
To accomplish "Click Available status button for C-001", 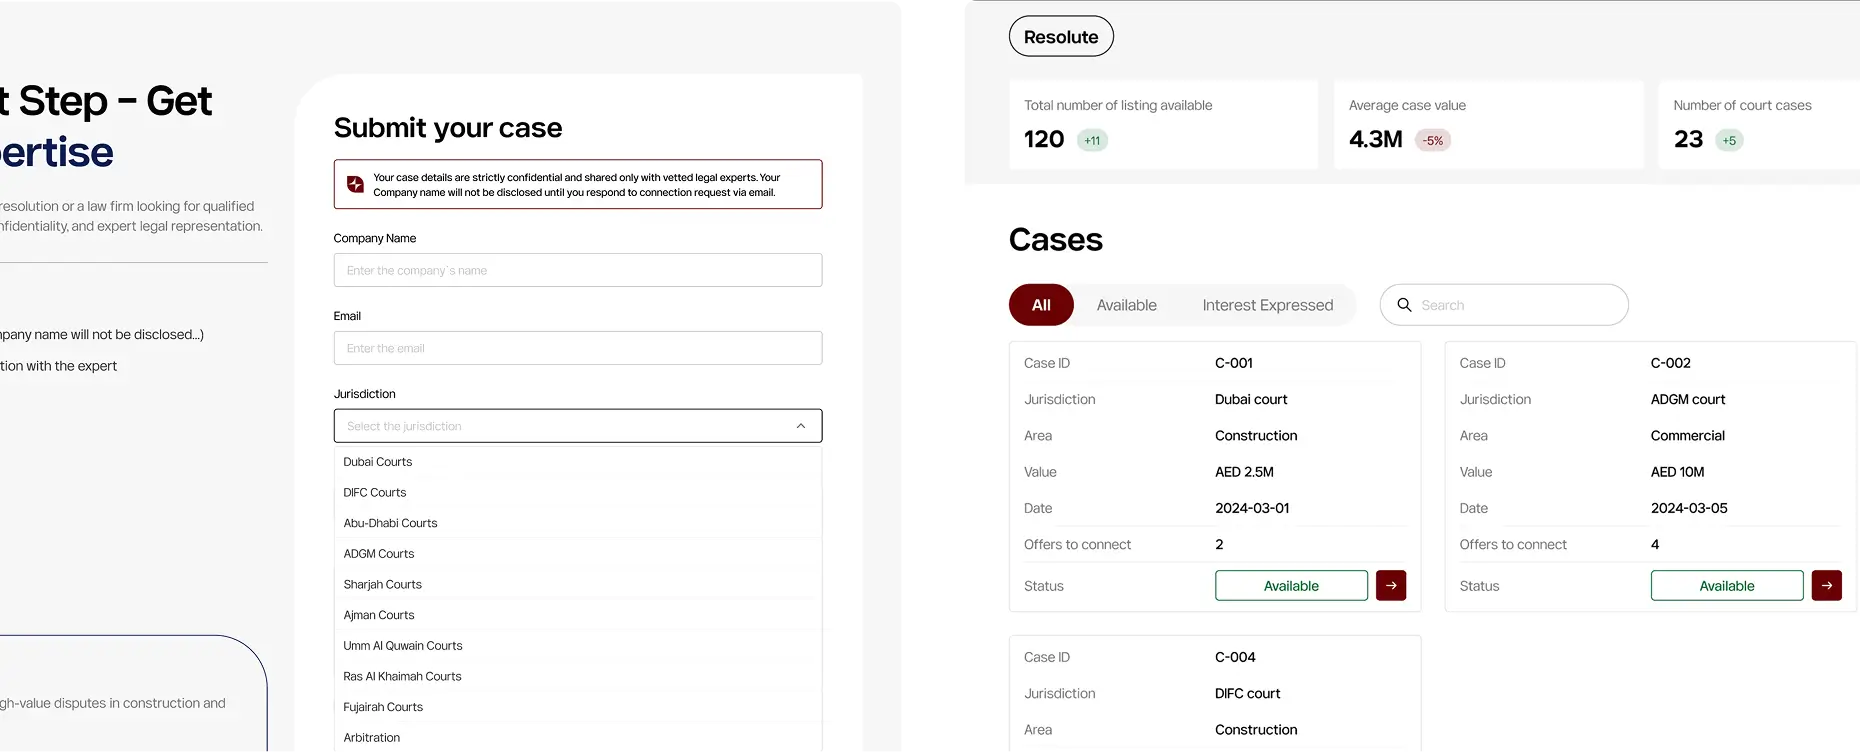I will click(1291, 586).
